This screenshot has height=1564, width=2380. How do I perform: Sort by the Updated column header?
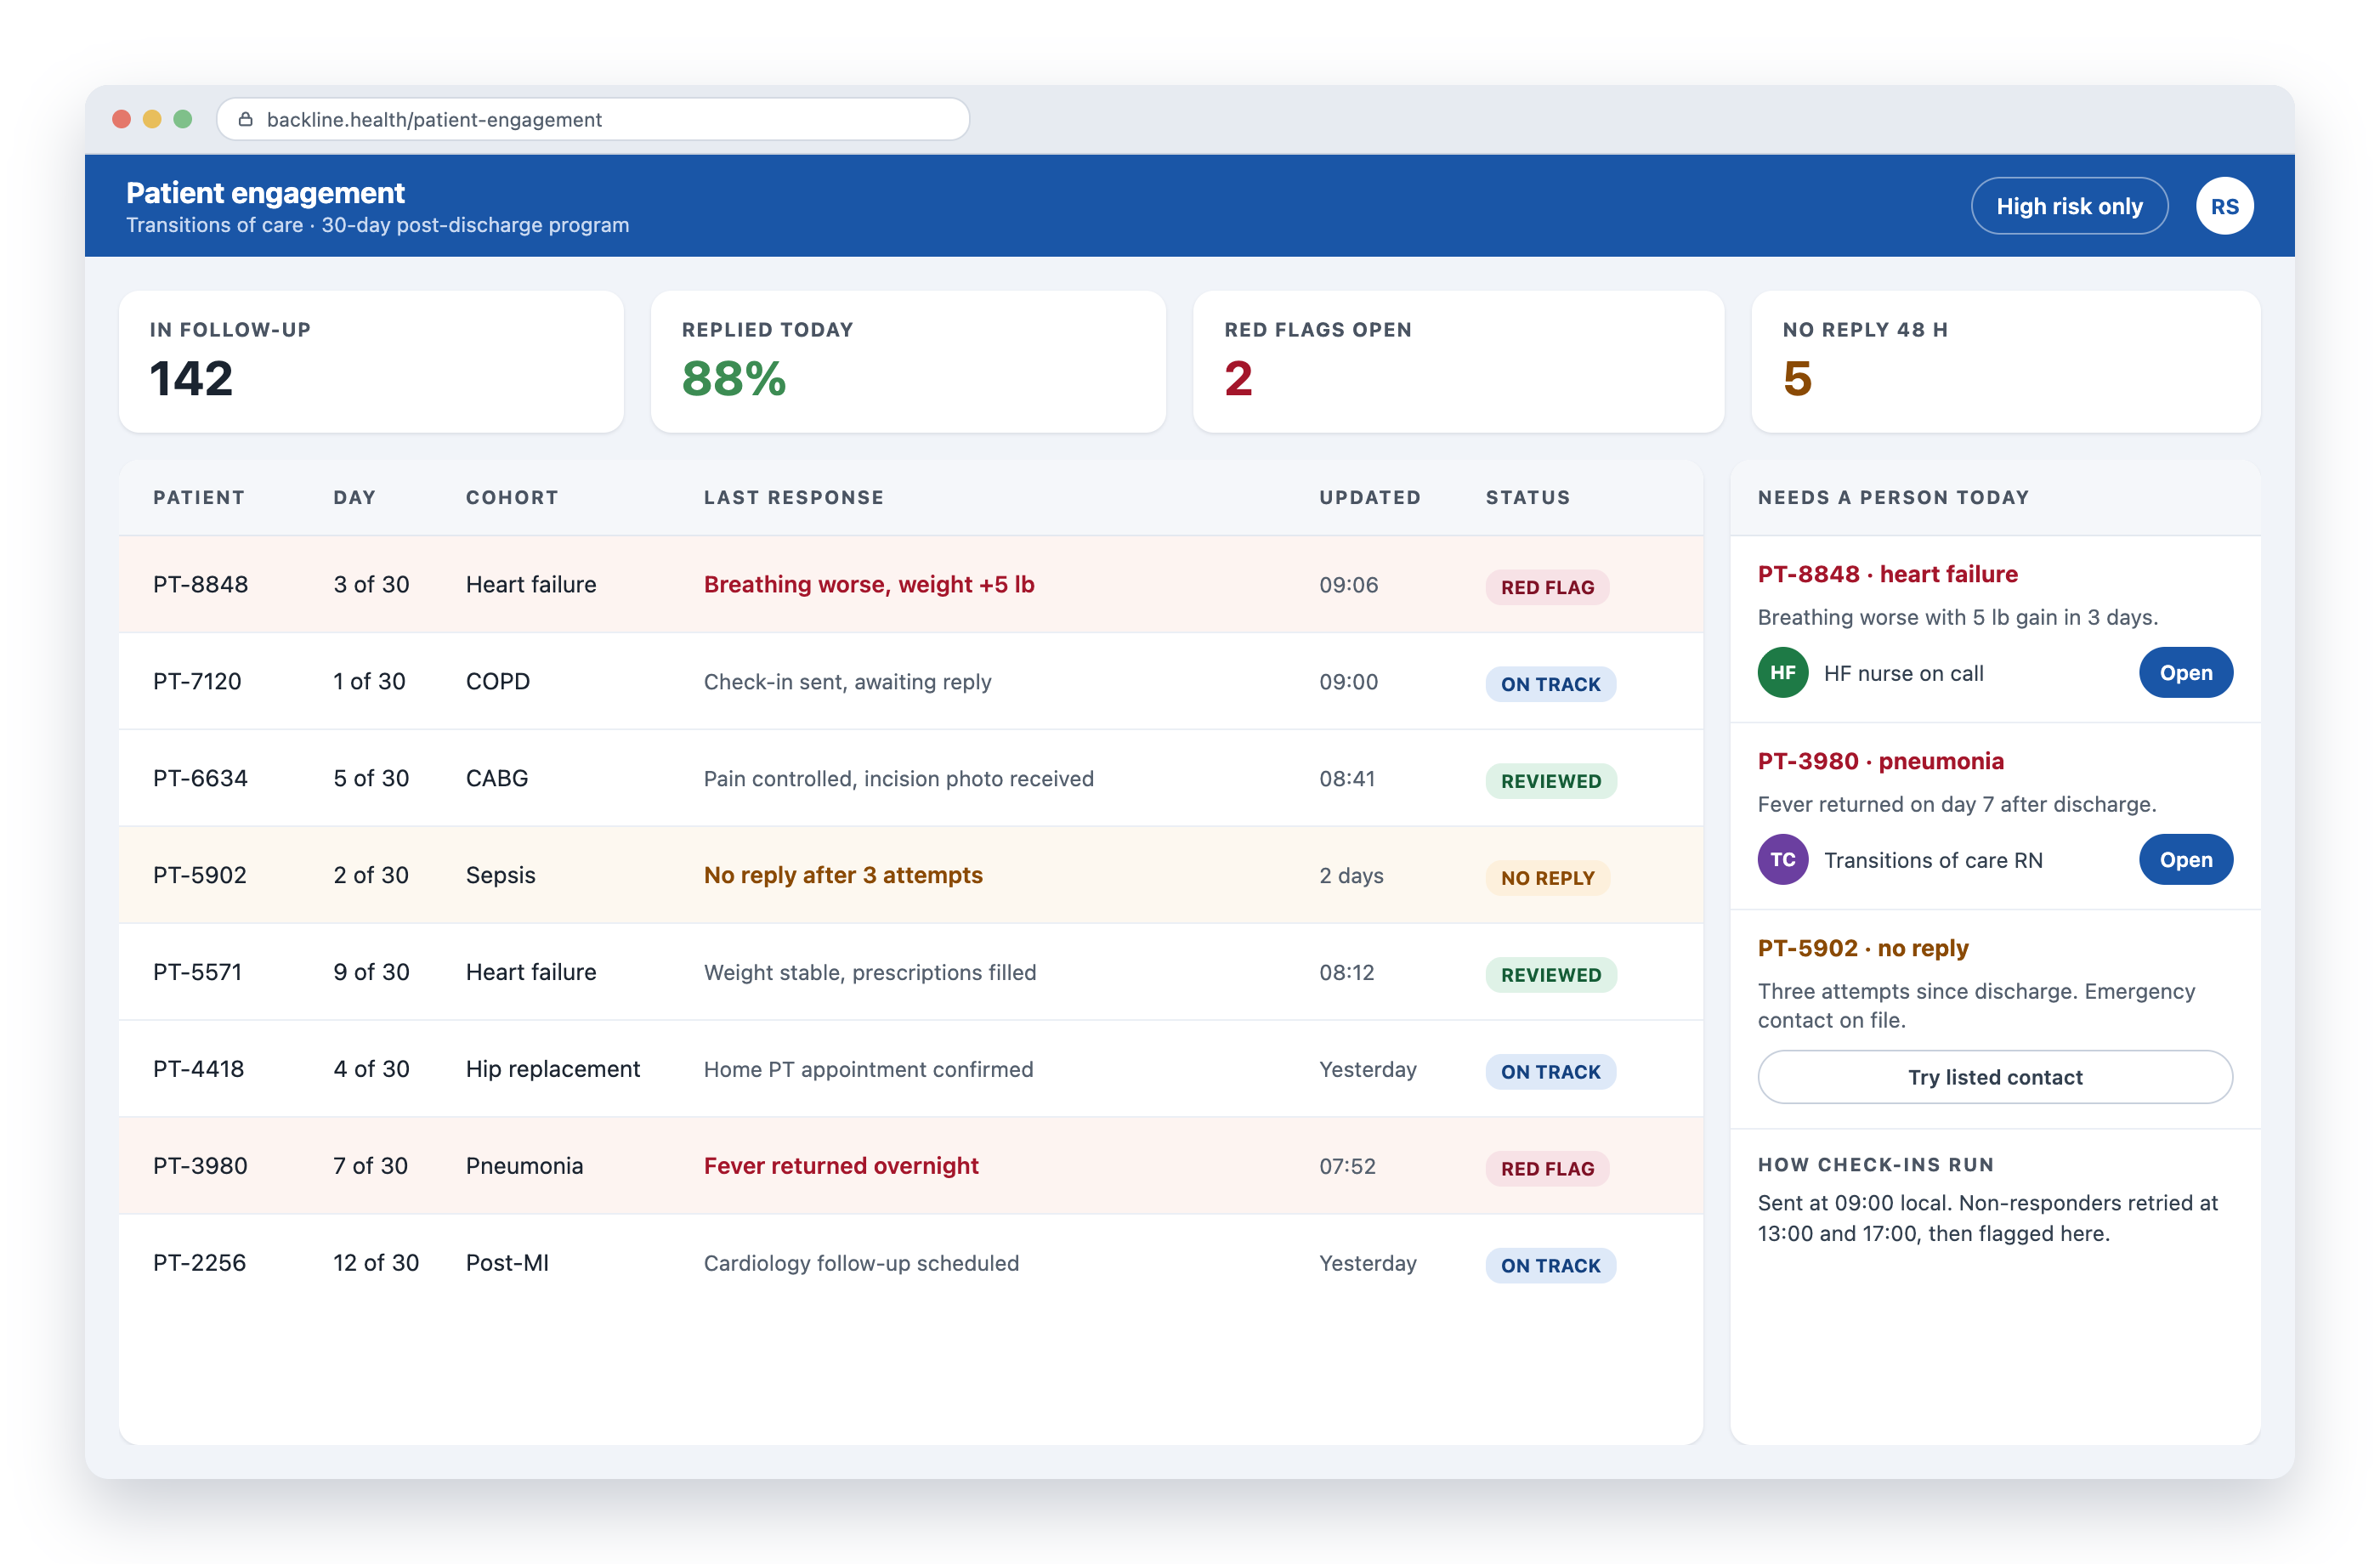tap(1369, 497)
